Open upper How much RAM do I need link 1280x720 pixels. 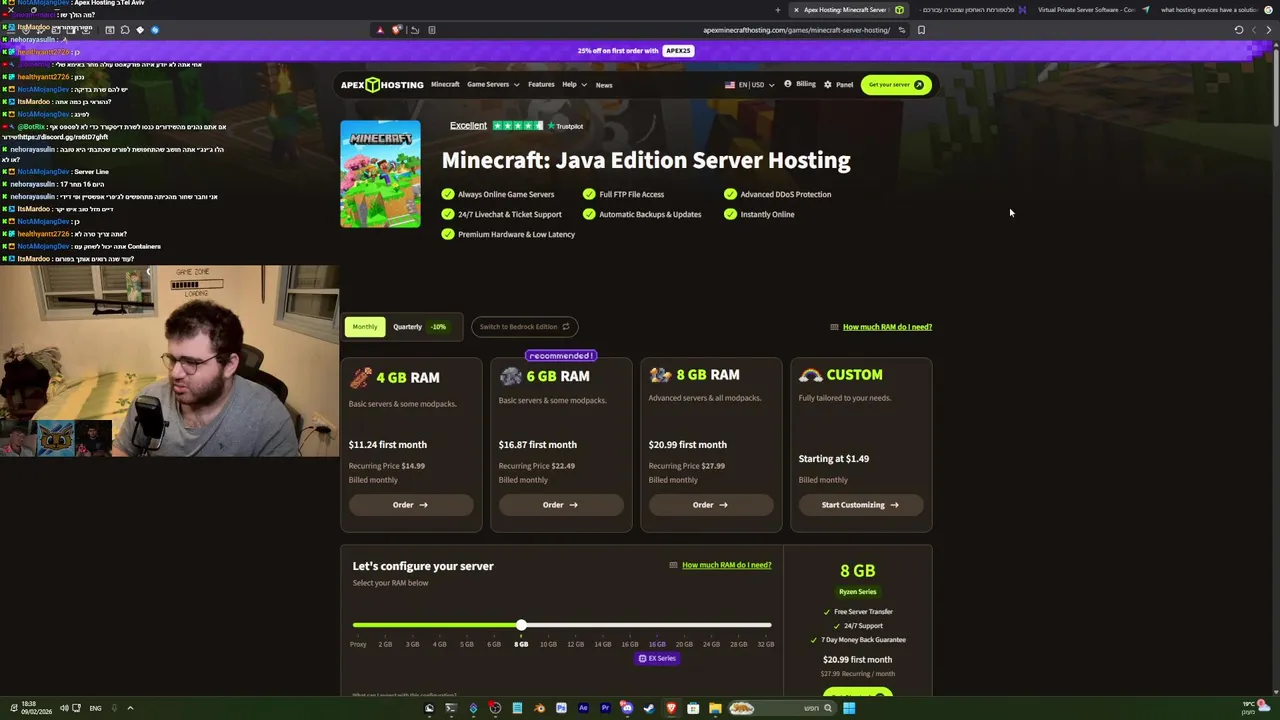click(887, 327)
